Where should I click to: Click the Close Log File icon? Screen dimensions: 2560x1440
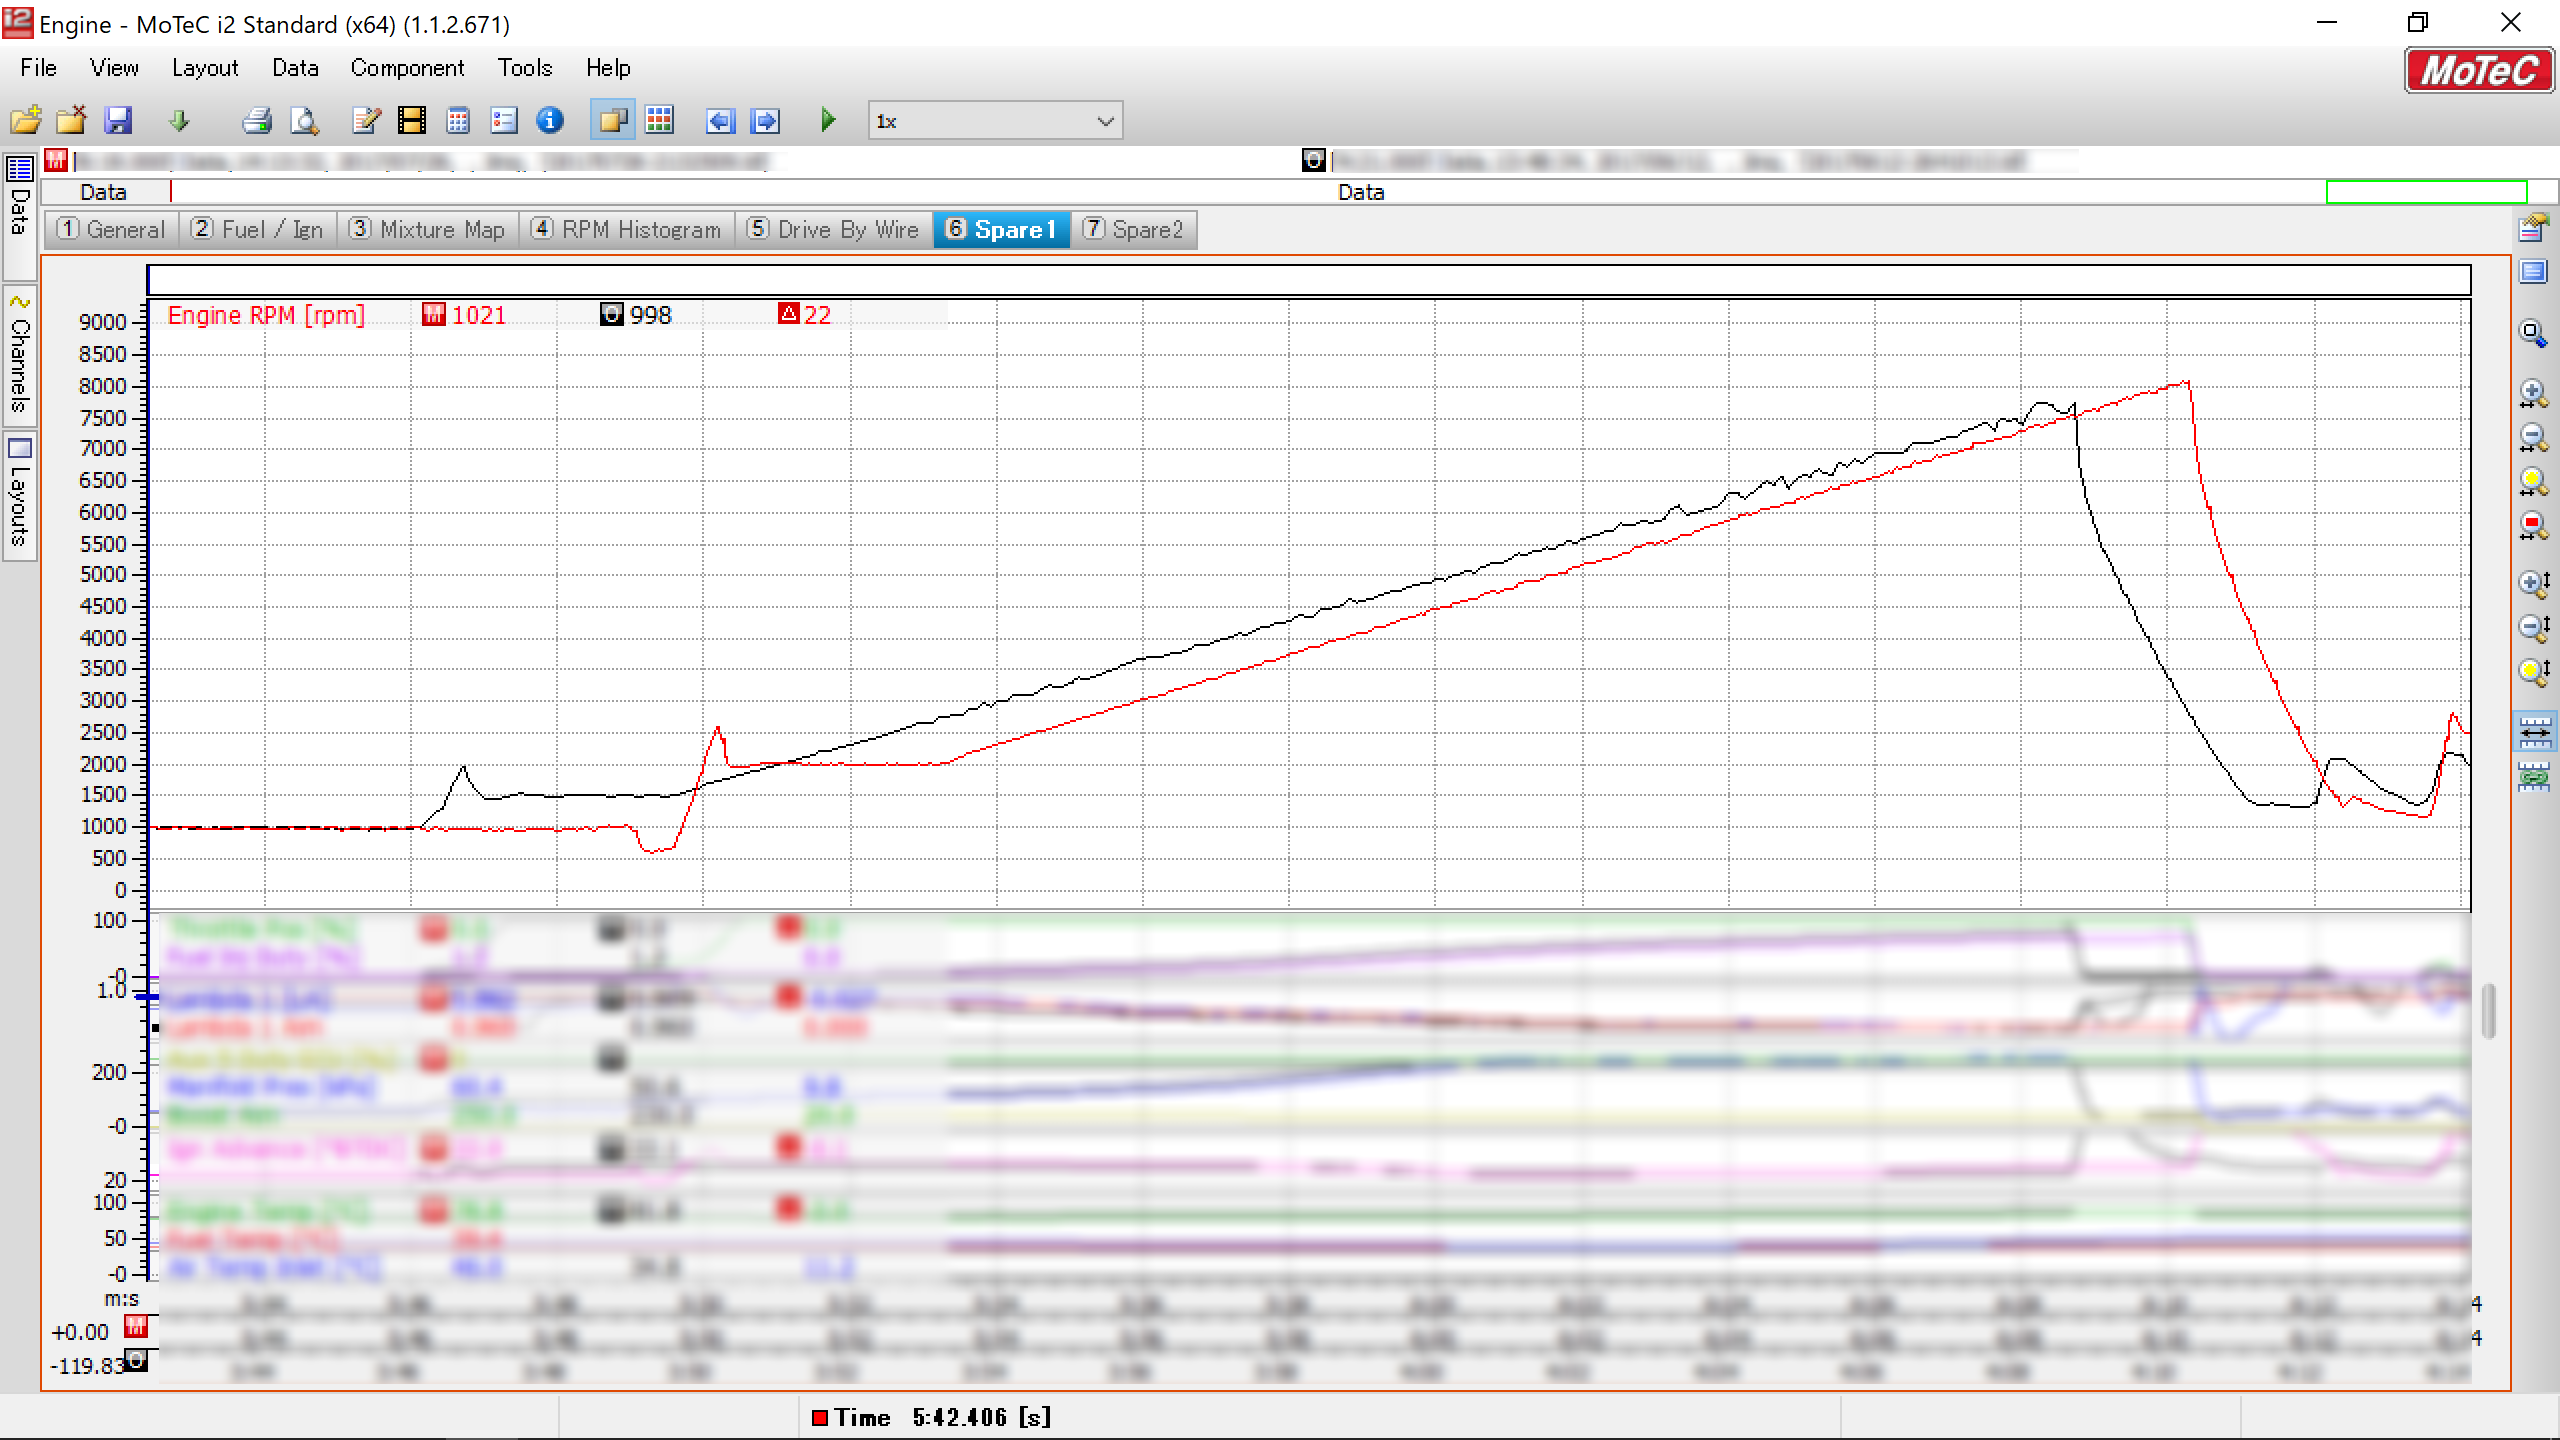[x=71, y=121]
